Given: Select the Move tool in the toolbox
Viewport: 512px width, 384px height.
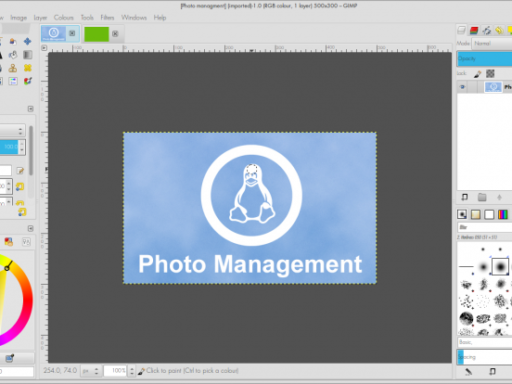Looking at the screenshot, I should [27, 41].
